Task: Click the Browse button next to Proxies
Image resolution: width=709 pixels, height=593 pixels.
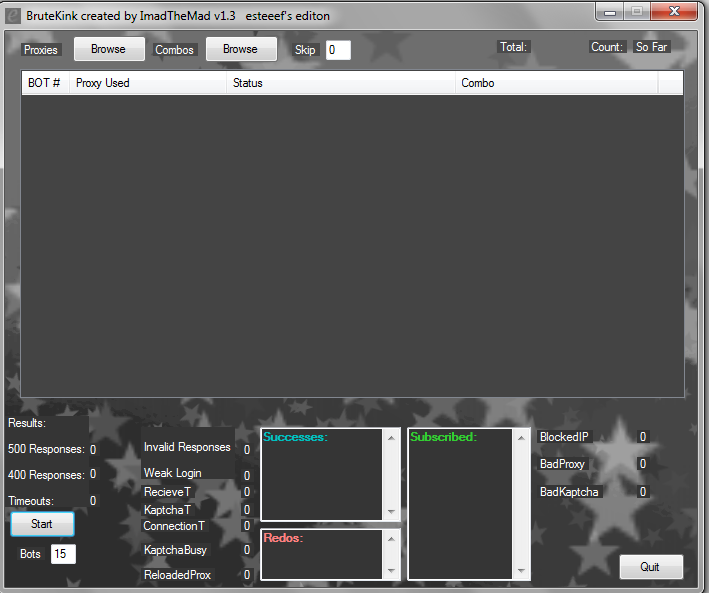Action: 109,49
